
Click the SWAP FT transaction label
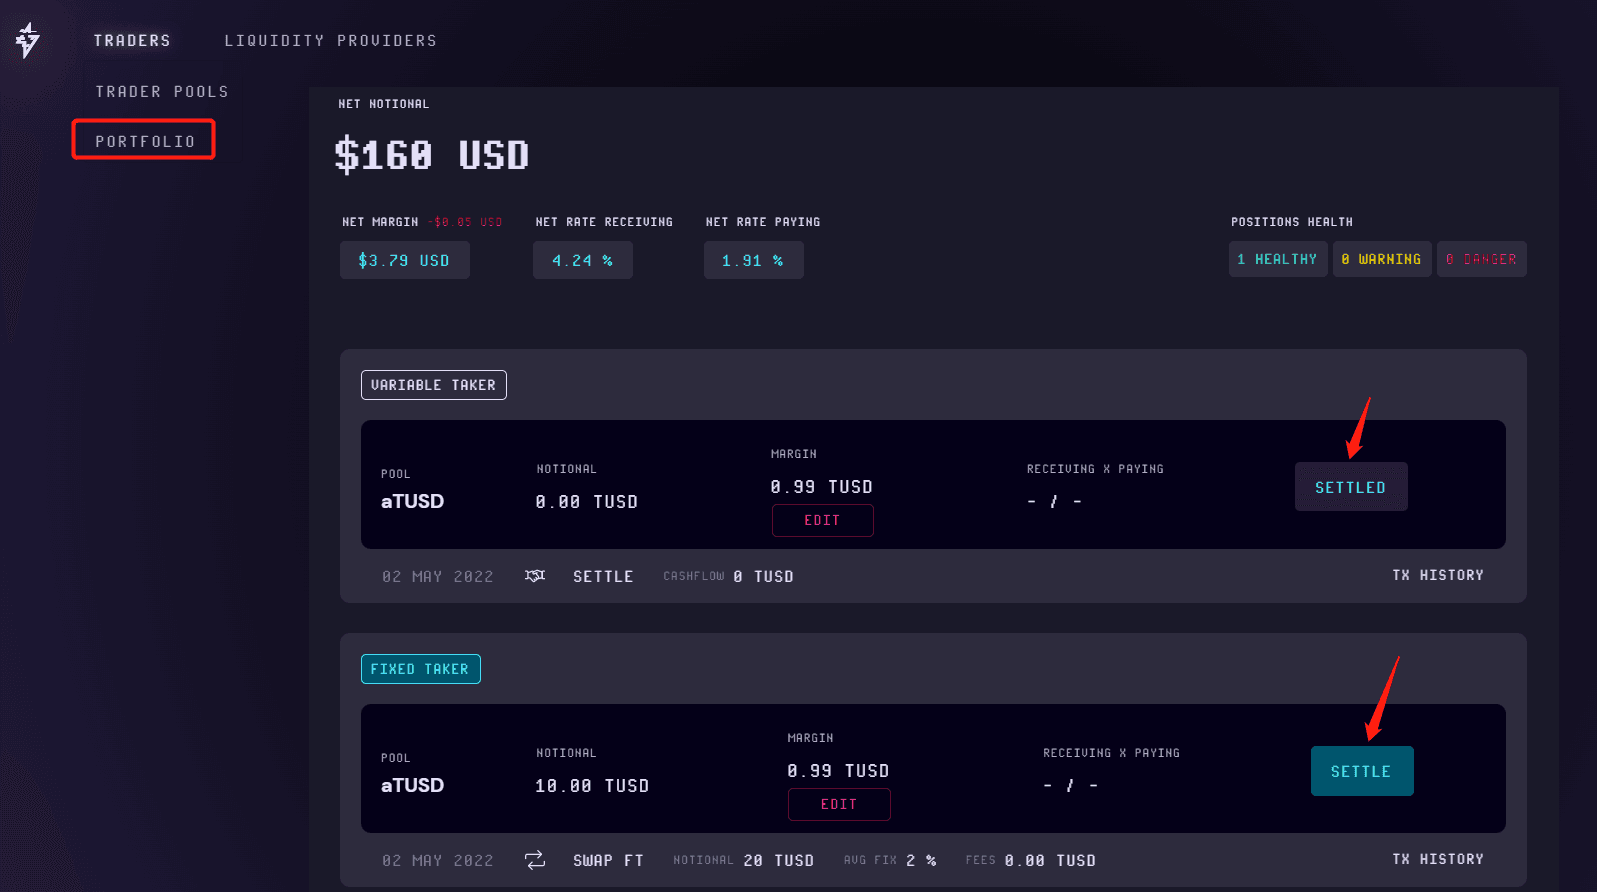(x=608, y=861)
